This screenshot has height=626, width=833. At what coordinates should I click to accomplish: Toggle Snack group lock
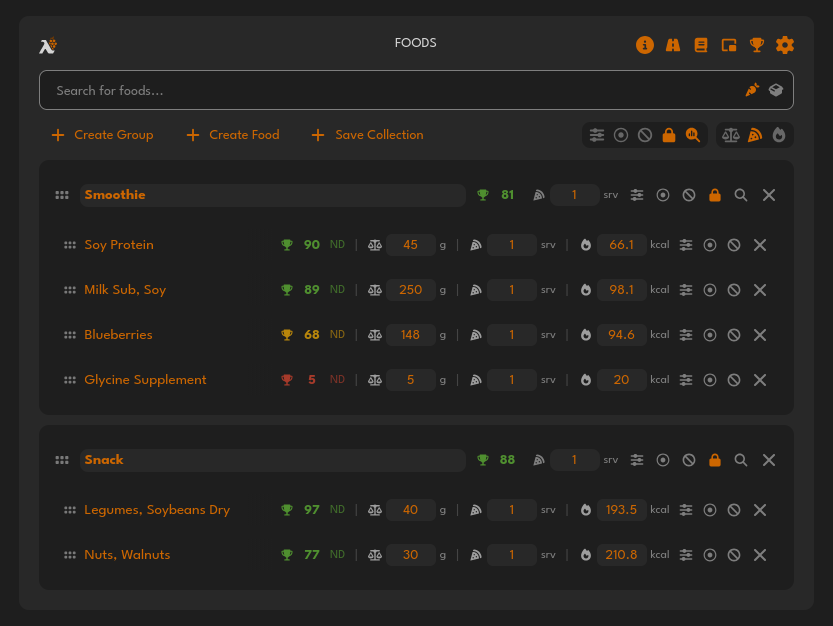(715, 460)
